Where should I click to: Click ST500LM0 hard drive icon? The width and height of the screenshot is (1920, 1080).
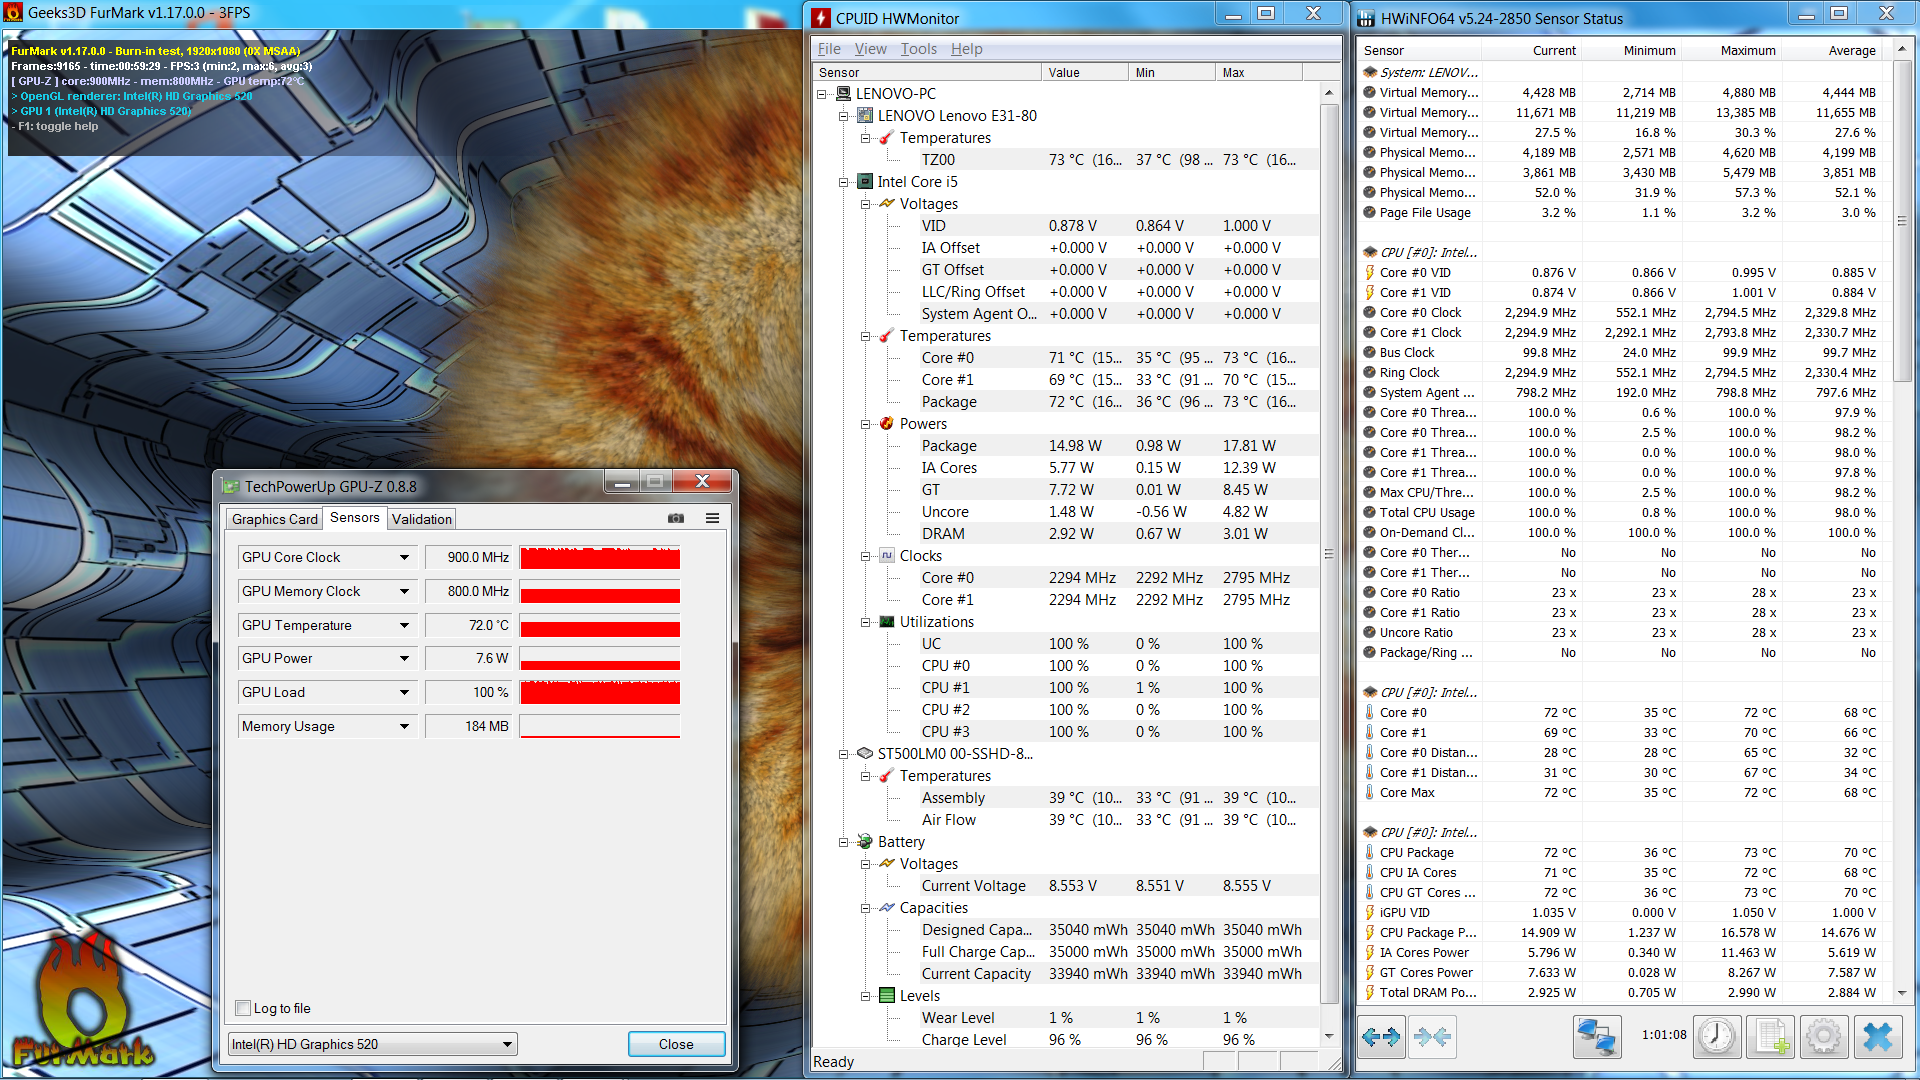pyautogui.click(x=865, y=754)
